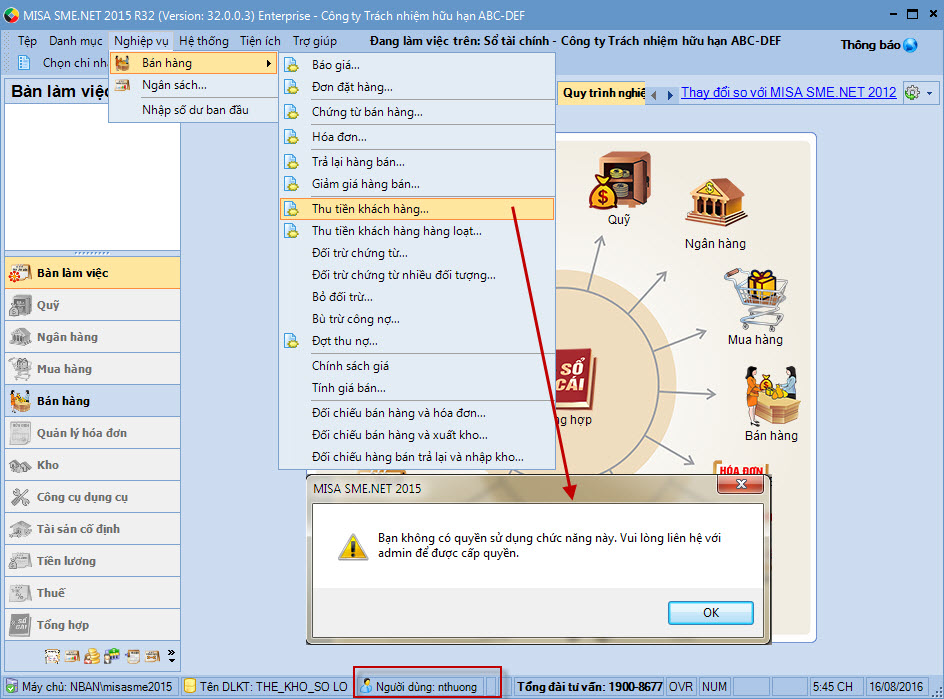Select the Quy trình nghiệp vụ tab
This screenshot has height=699, width=944.
602,93
